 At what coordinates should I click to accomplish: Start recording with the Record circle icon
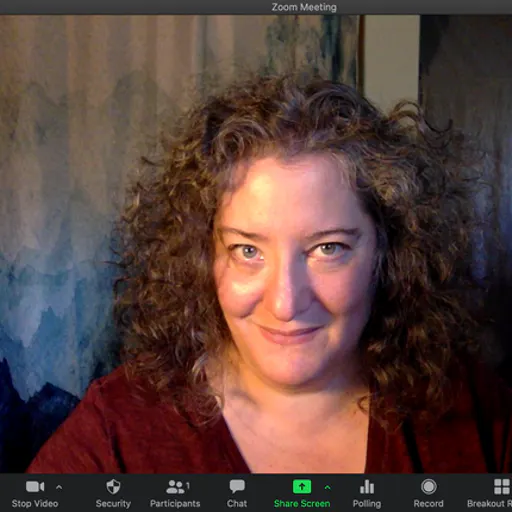429,487
